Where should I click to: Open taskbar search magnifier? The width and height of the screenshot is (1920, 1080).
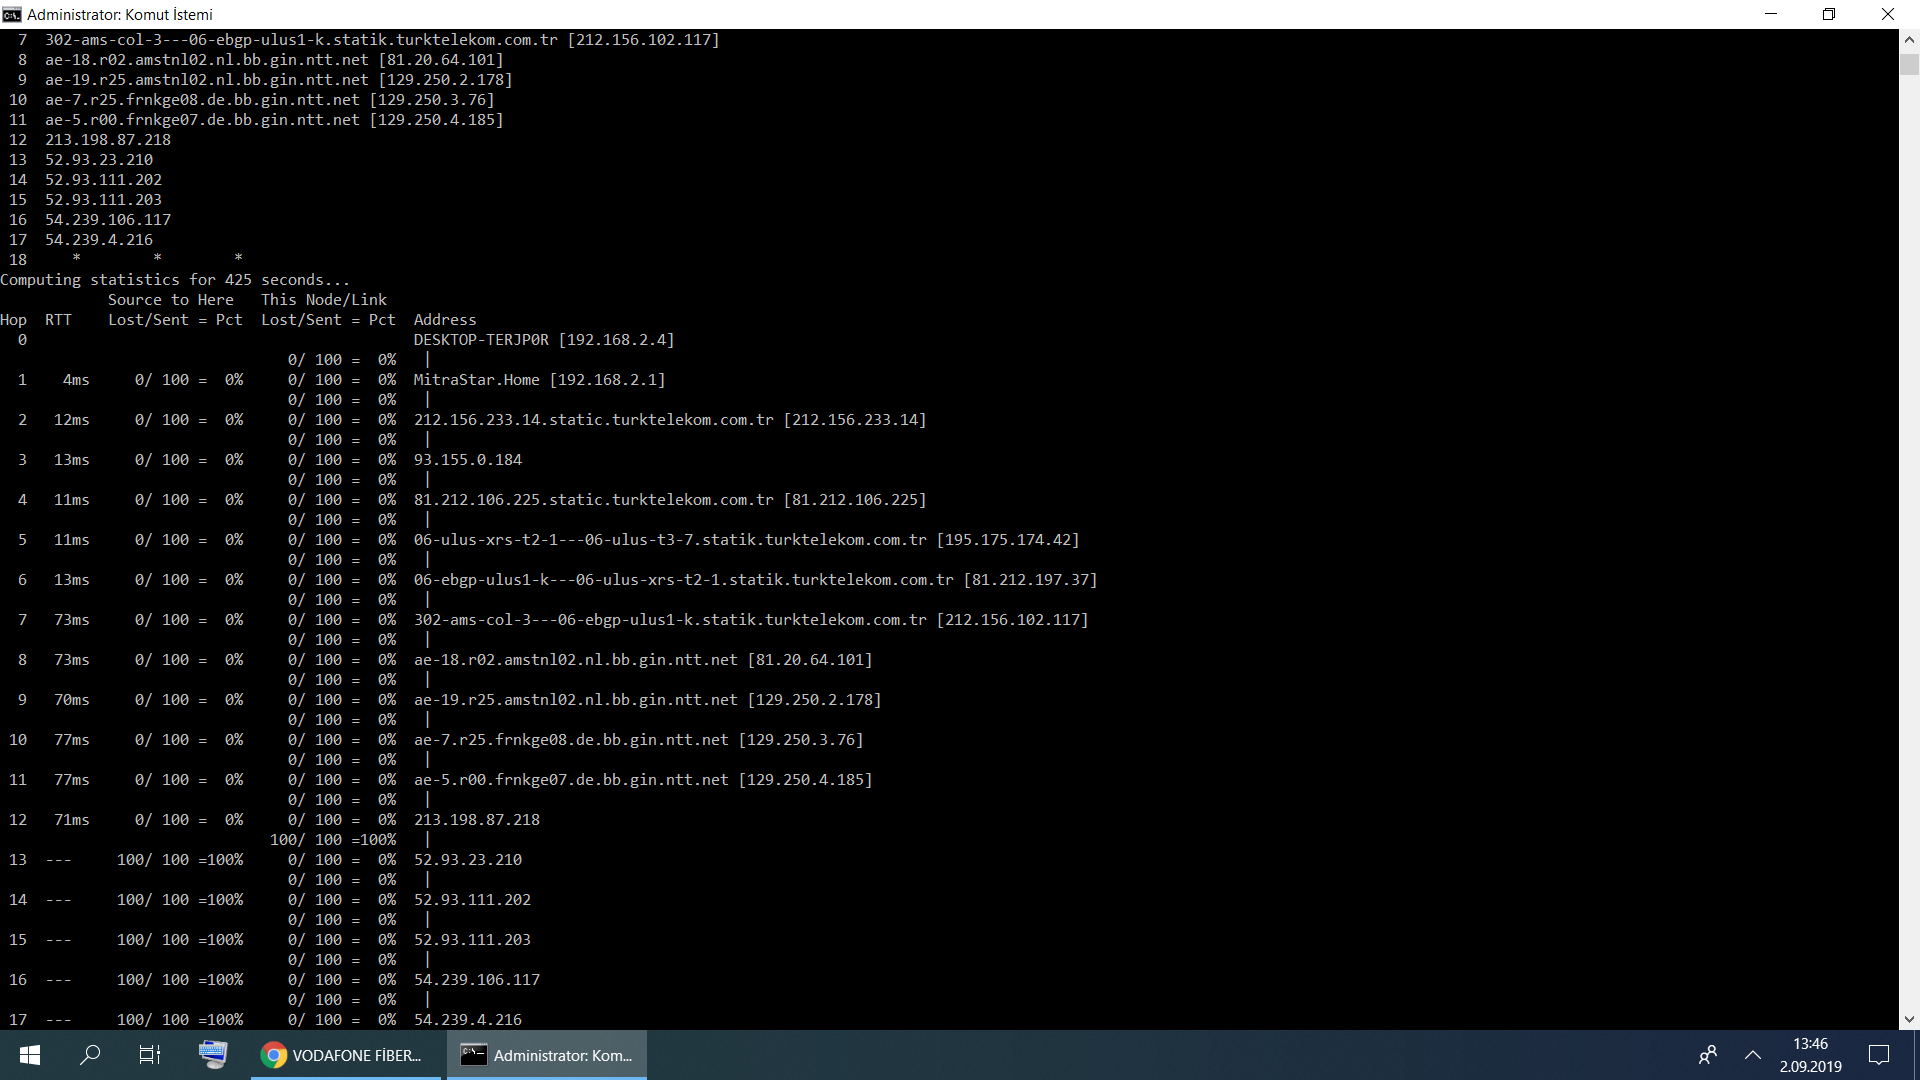90,1055
